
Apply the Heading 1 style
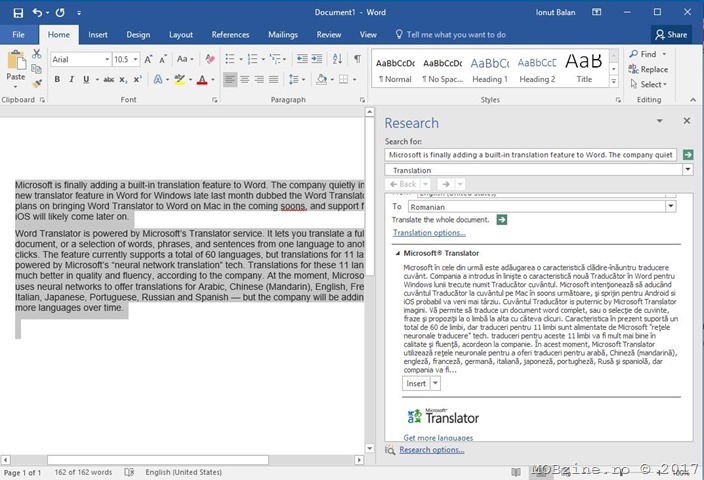[x=490, y=69]
